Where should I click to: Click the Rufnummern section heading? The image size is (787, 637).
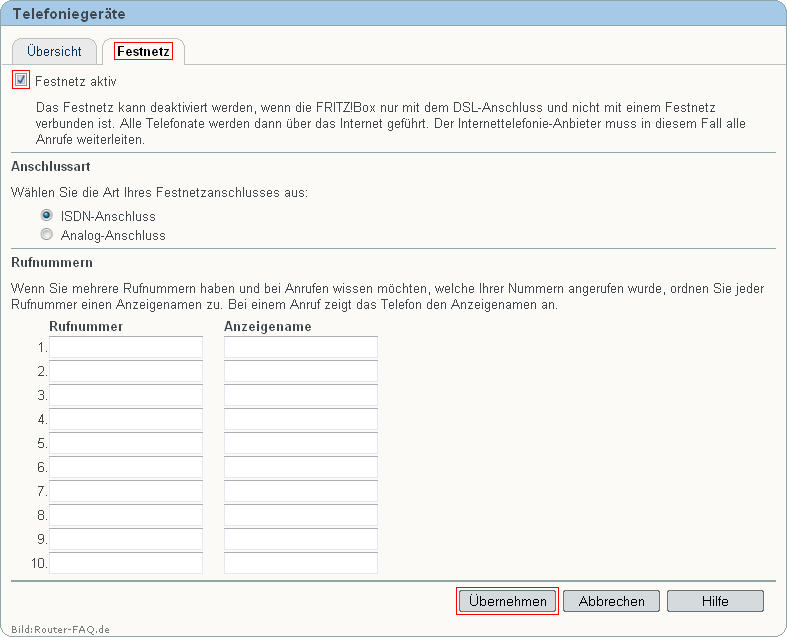[x=52, y=263]
